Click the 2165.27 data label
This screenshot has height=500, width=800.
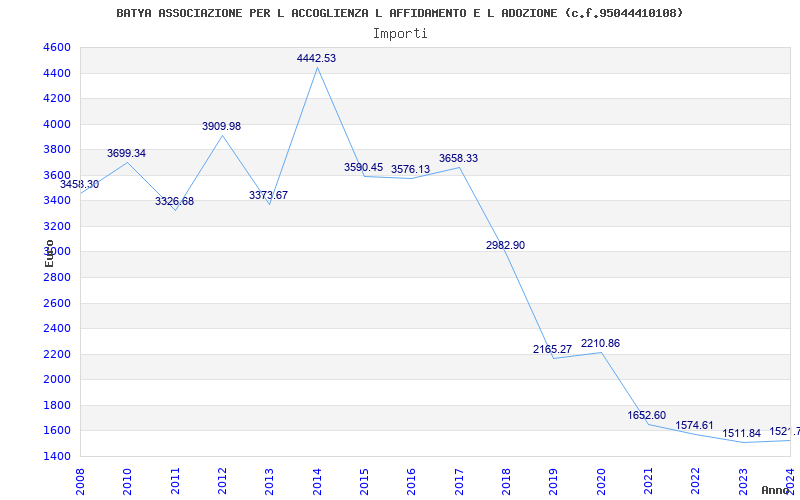point(553,349)
